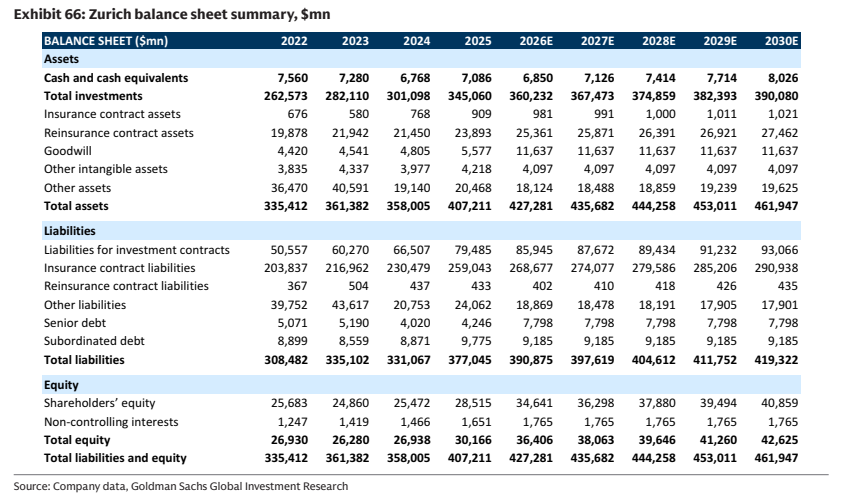Click the exhibit title 'Exhibit 66: Zurich balance sheet summary'
This screenshot has height=500, width=843.
(x=172, y=15)
